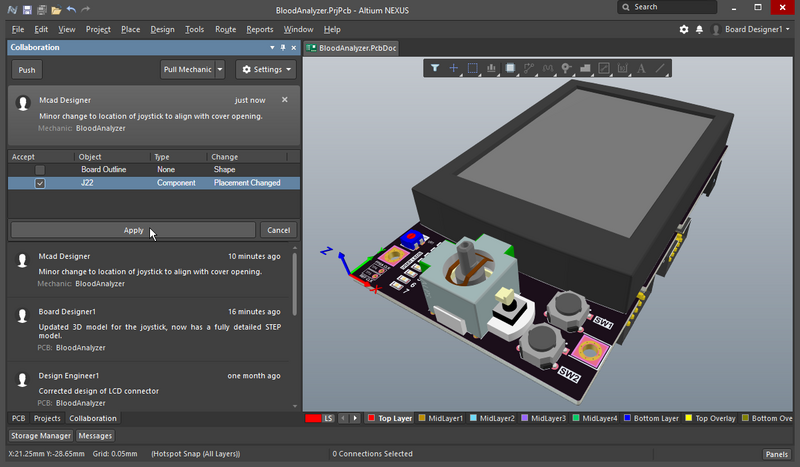Screen dimensions: 800x467
Task: Uncheck the J22 accept checkbox
Action: (40, 183)
